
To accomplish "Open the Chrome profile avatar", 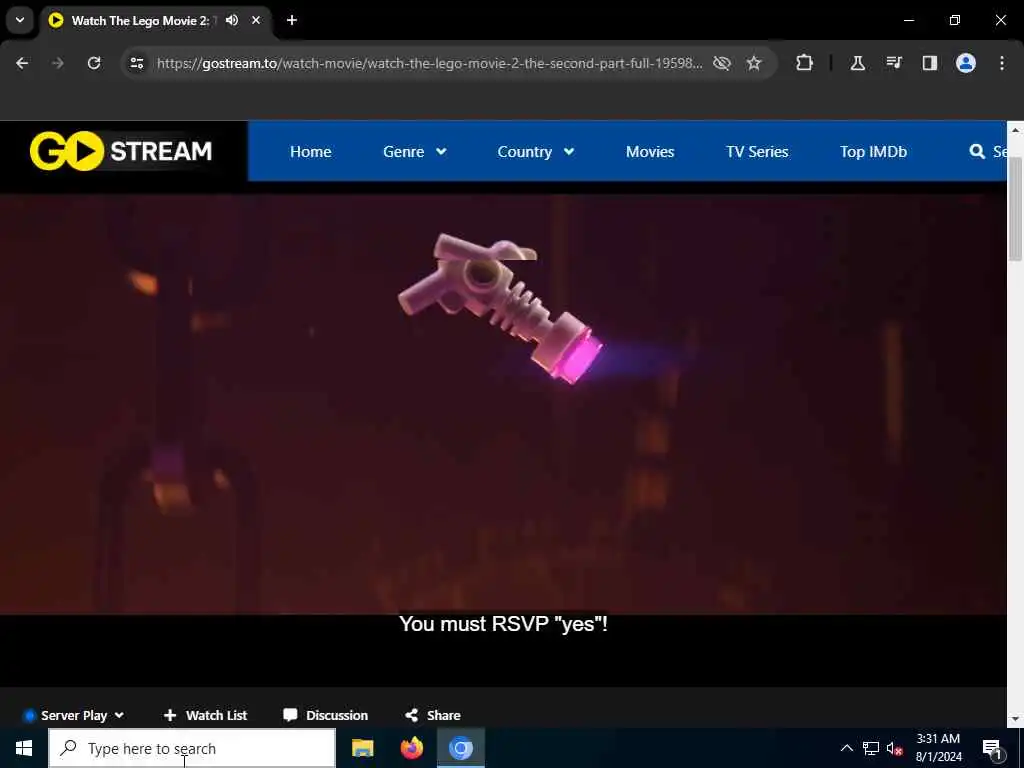I will click(966, 63).
